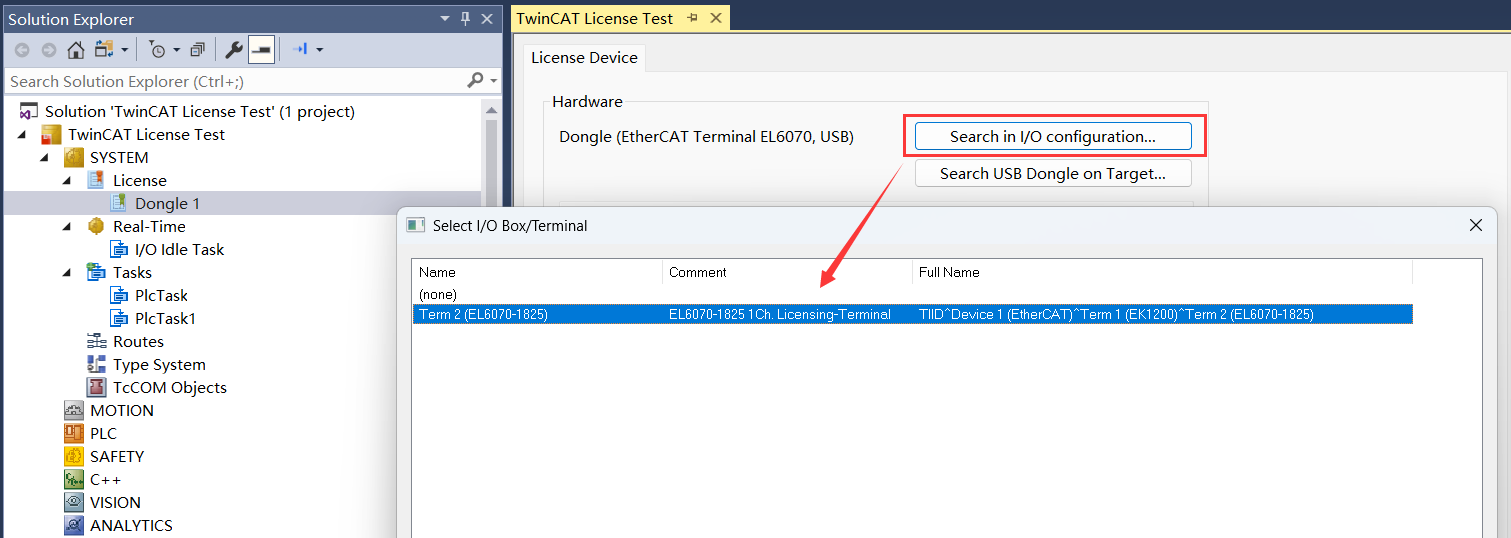Click the Sync with Active Document icon
Image resolution: width=1511 pixels, height=538 pixels.
[299, 49]
